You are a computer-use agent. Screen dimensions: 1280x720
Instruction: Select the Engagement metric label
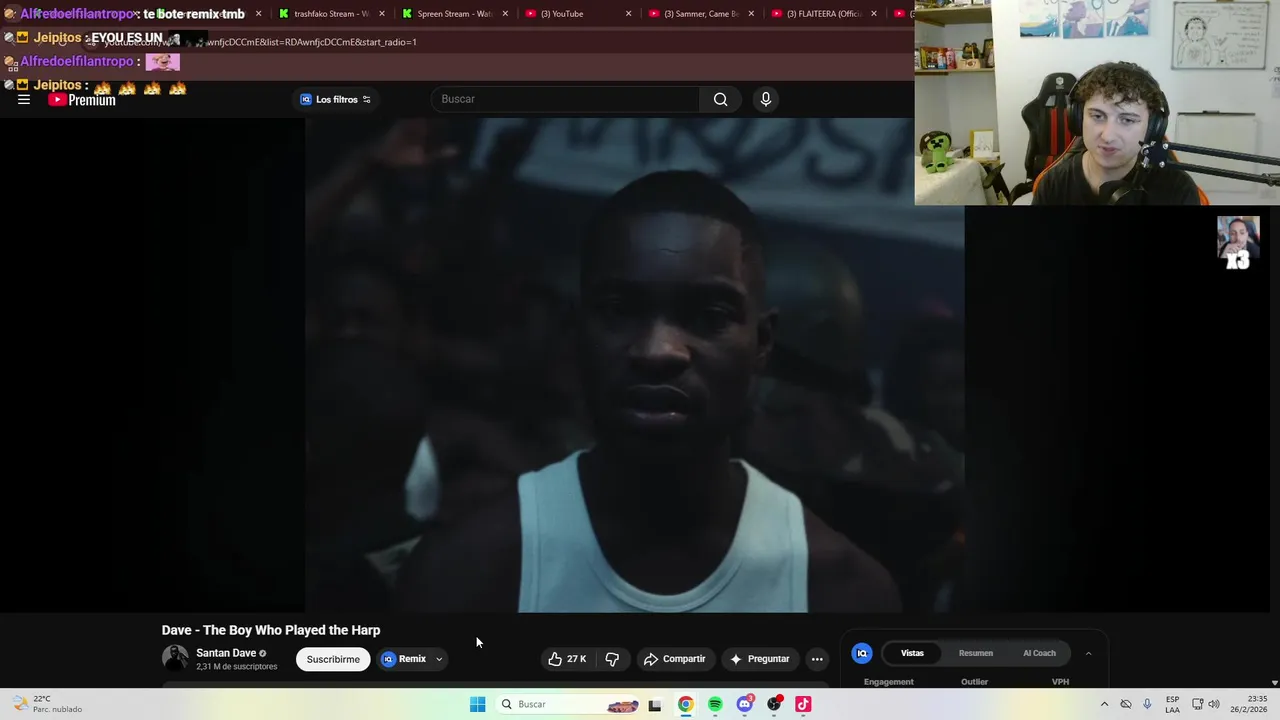point(889,682)
